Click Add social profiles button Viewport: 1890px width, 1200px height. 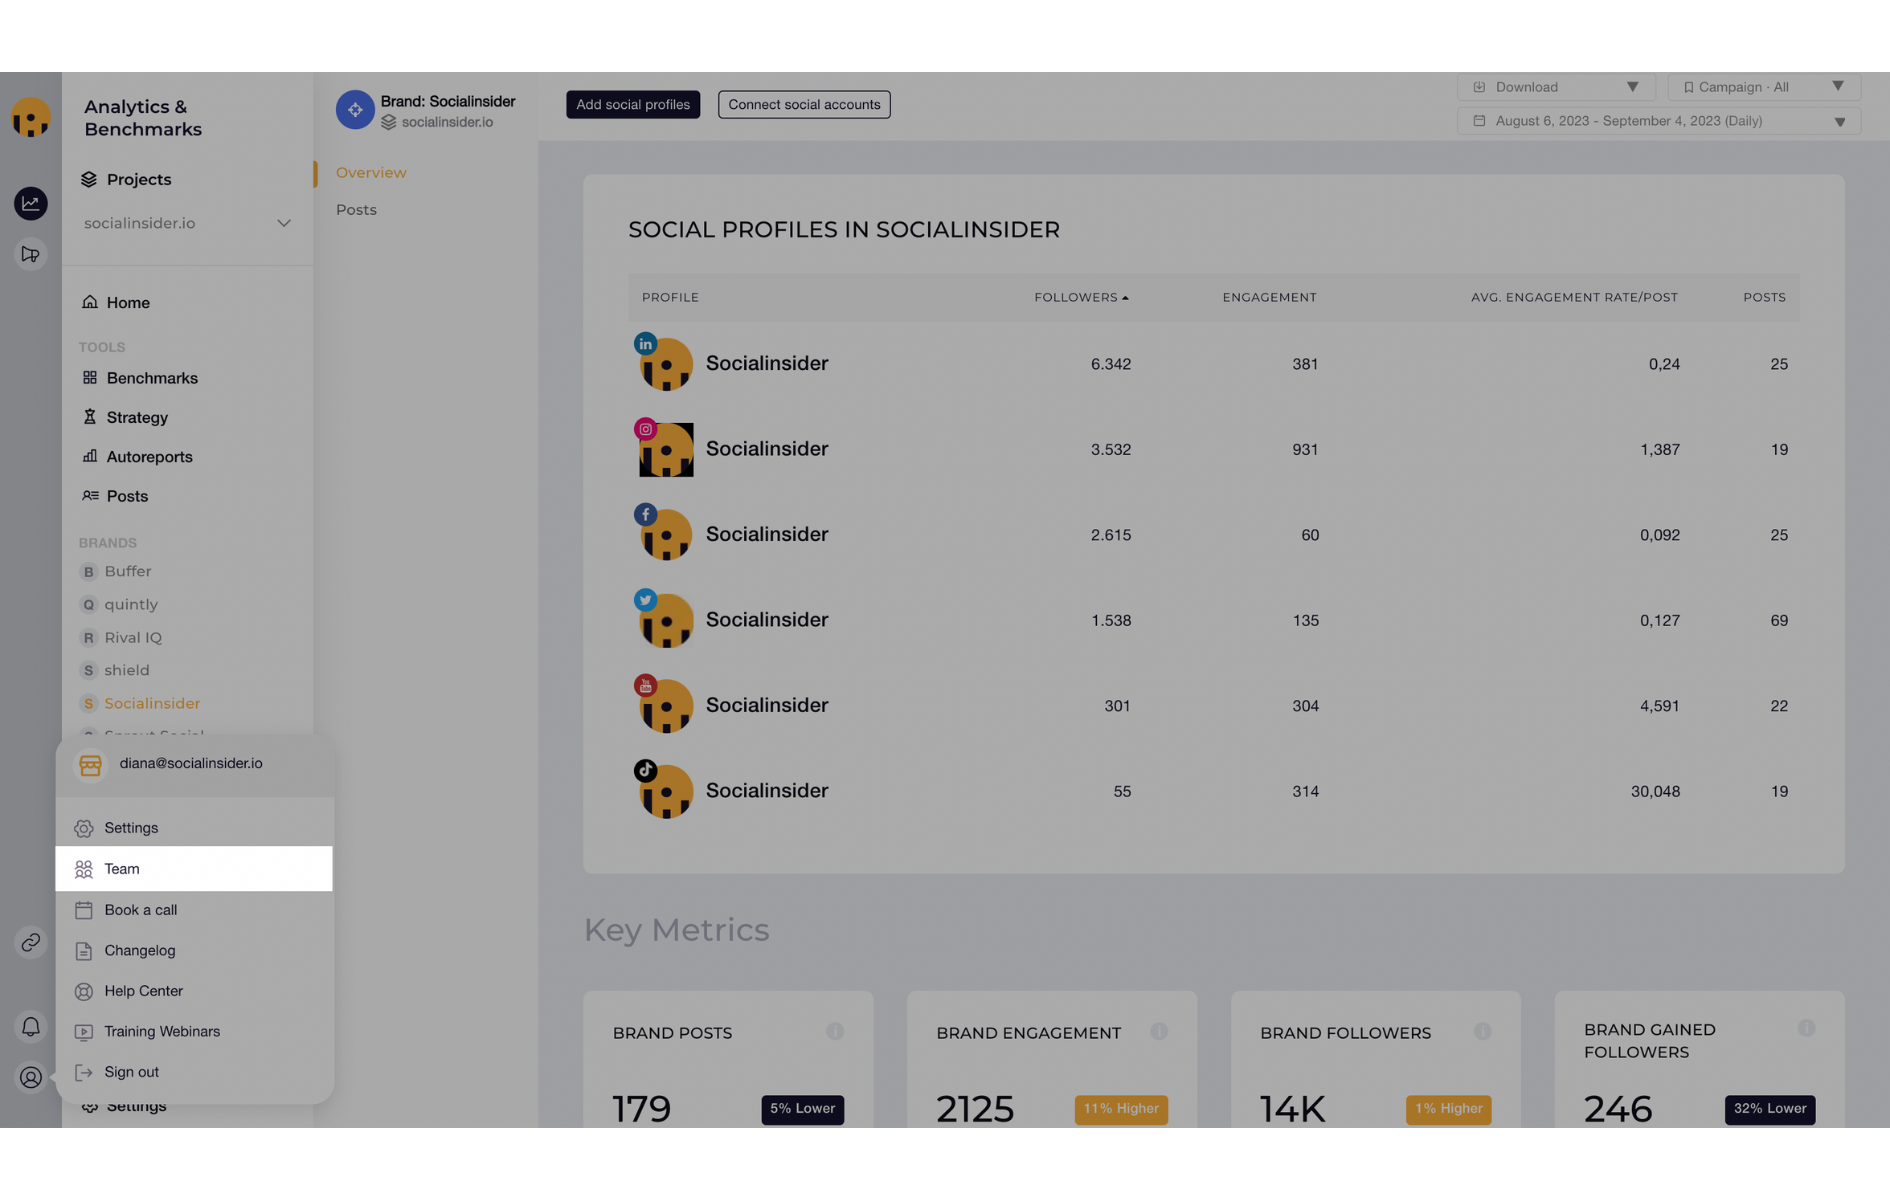[633, 105]
